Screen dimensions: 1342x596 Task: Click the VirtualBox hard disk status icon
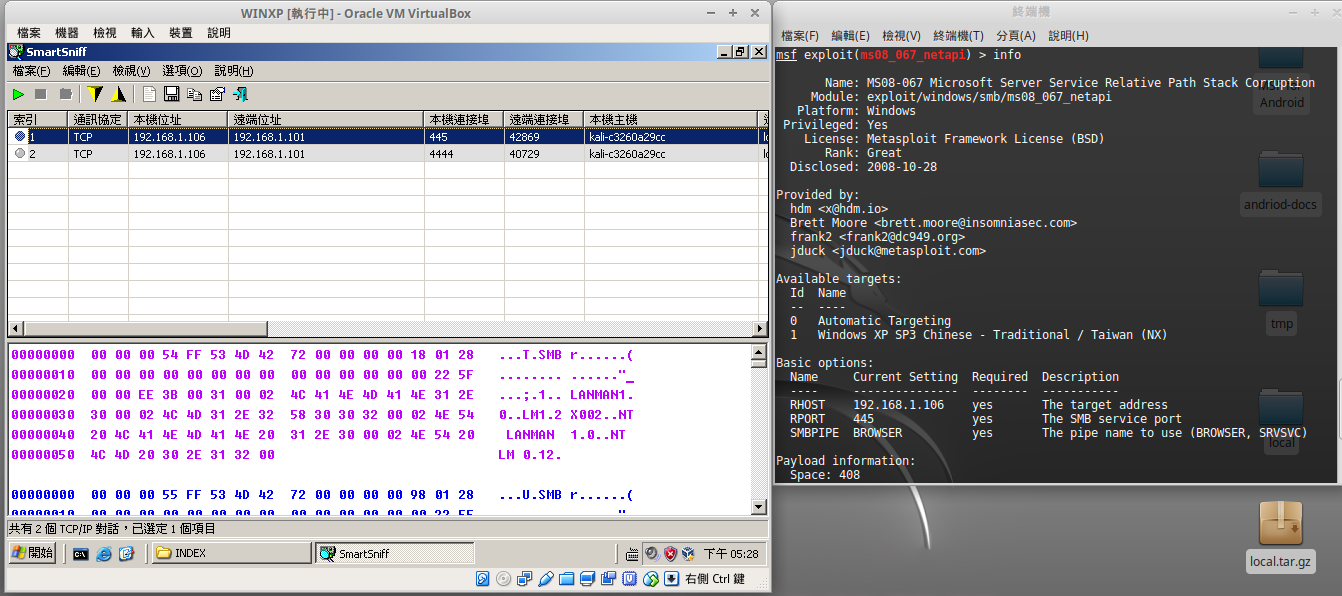tap(483, 578)
